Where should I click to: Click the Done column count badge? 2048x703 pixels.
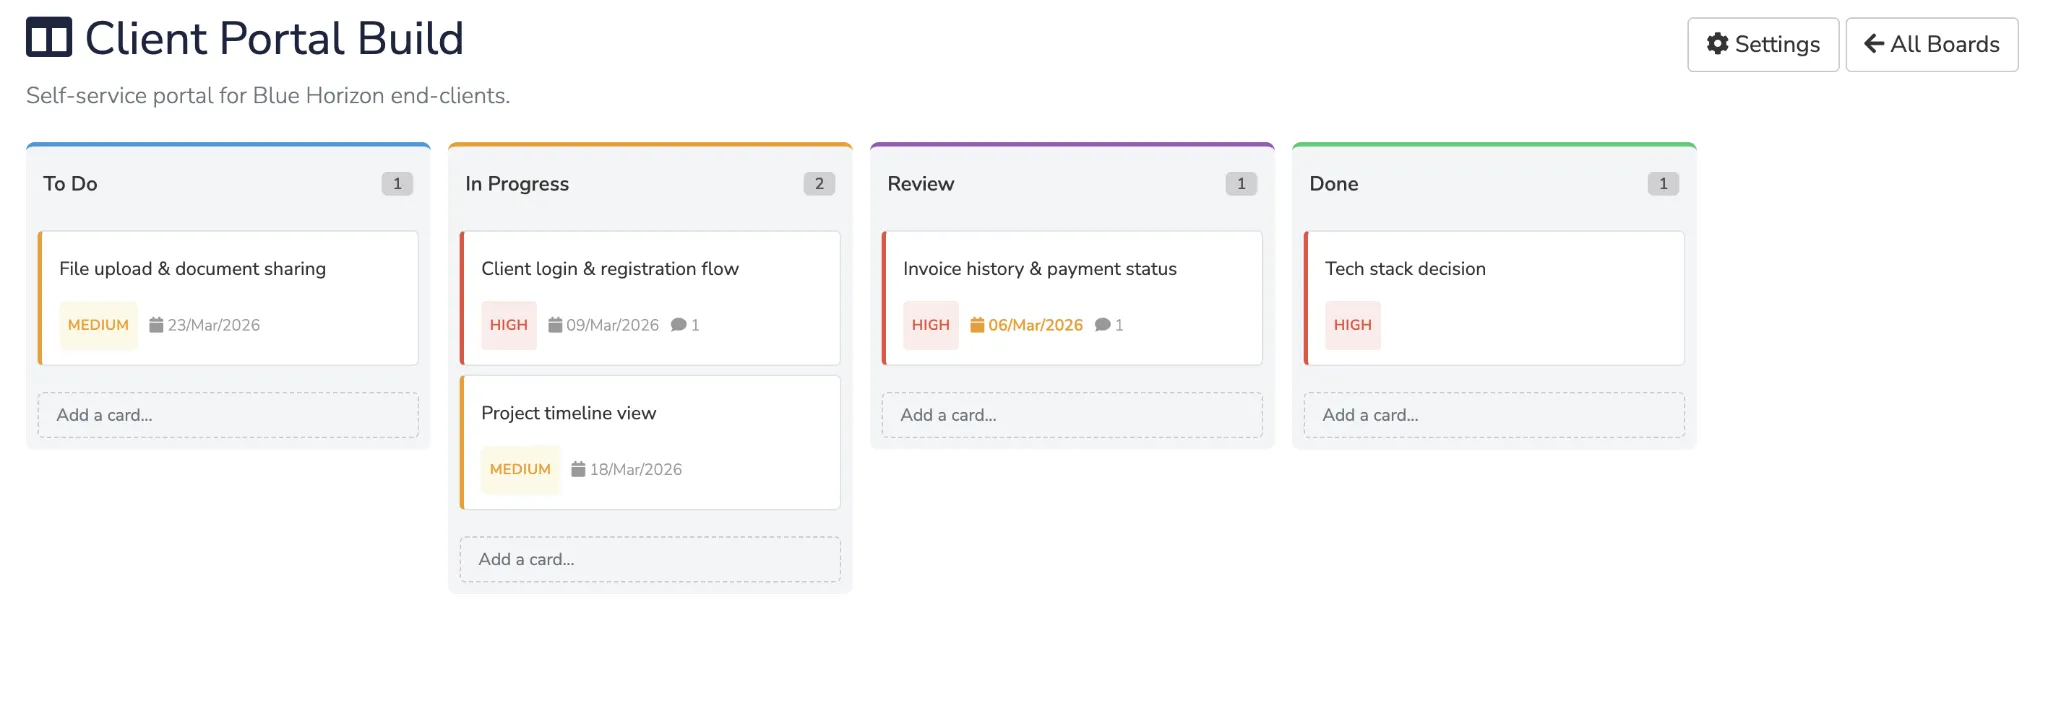1663,184
